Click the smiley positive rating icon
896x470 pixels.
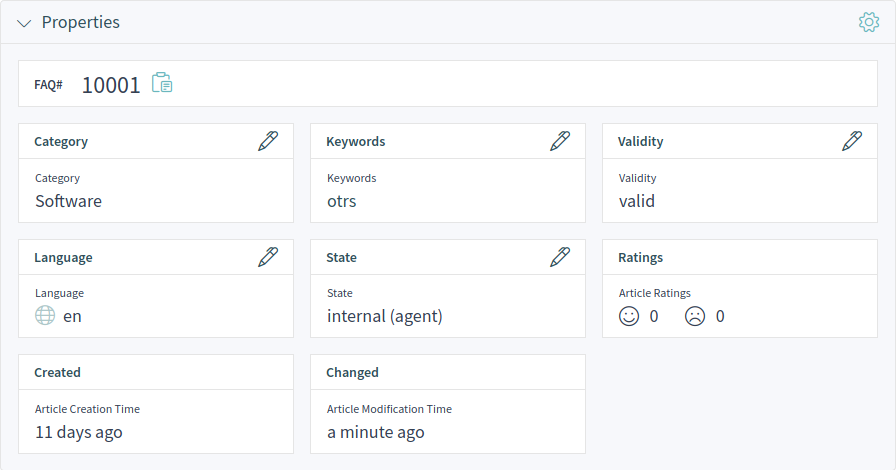coord(629,316)
